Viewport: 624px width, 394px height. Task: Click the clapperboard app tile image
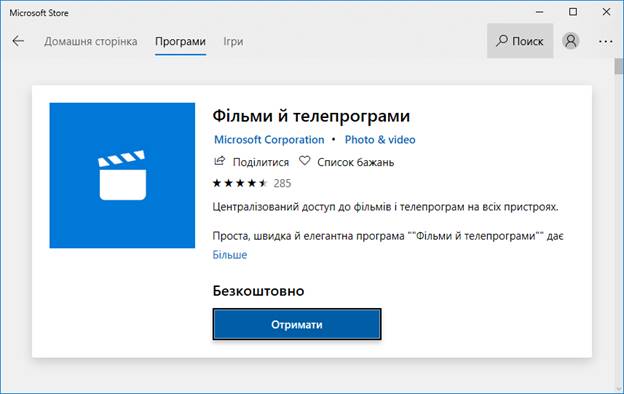[122, 176]
